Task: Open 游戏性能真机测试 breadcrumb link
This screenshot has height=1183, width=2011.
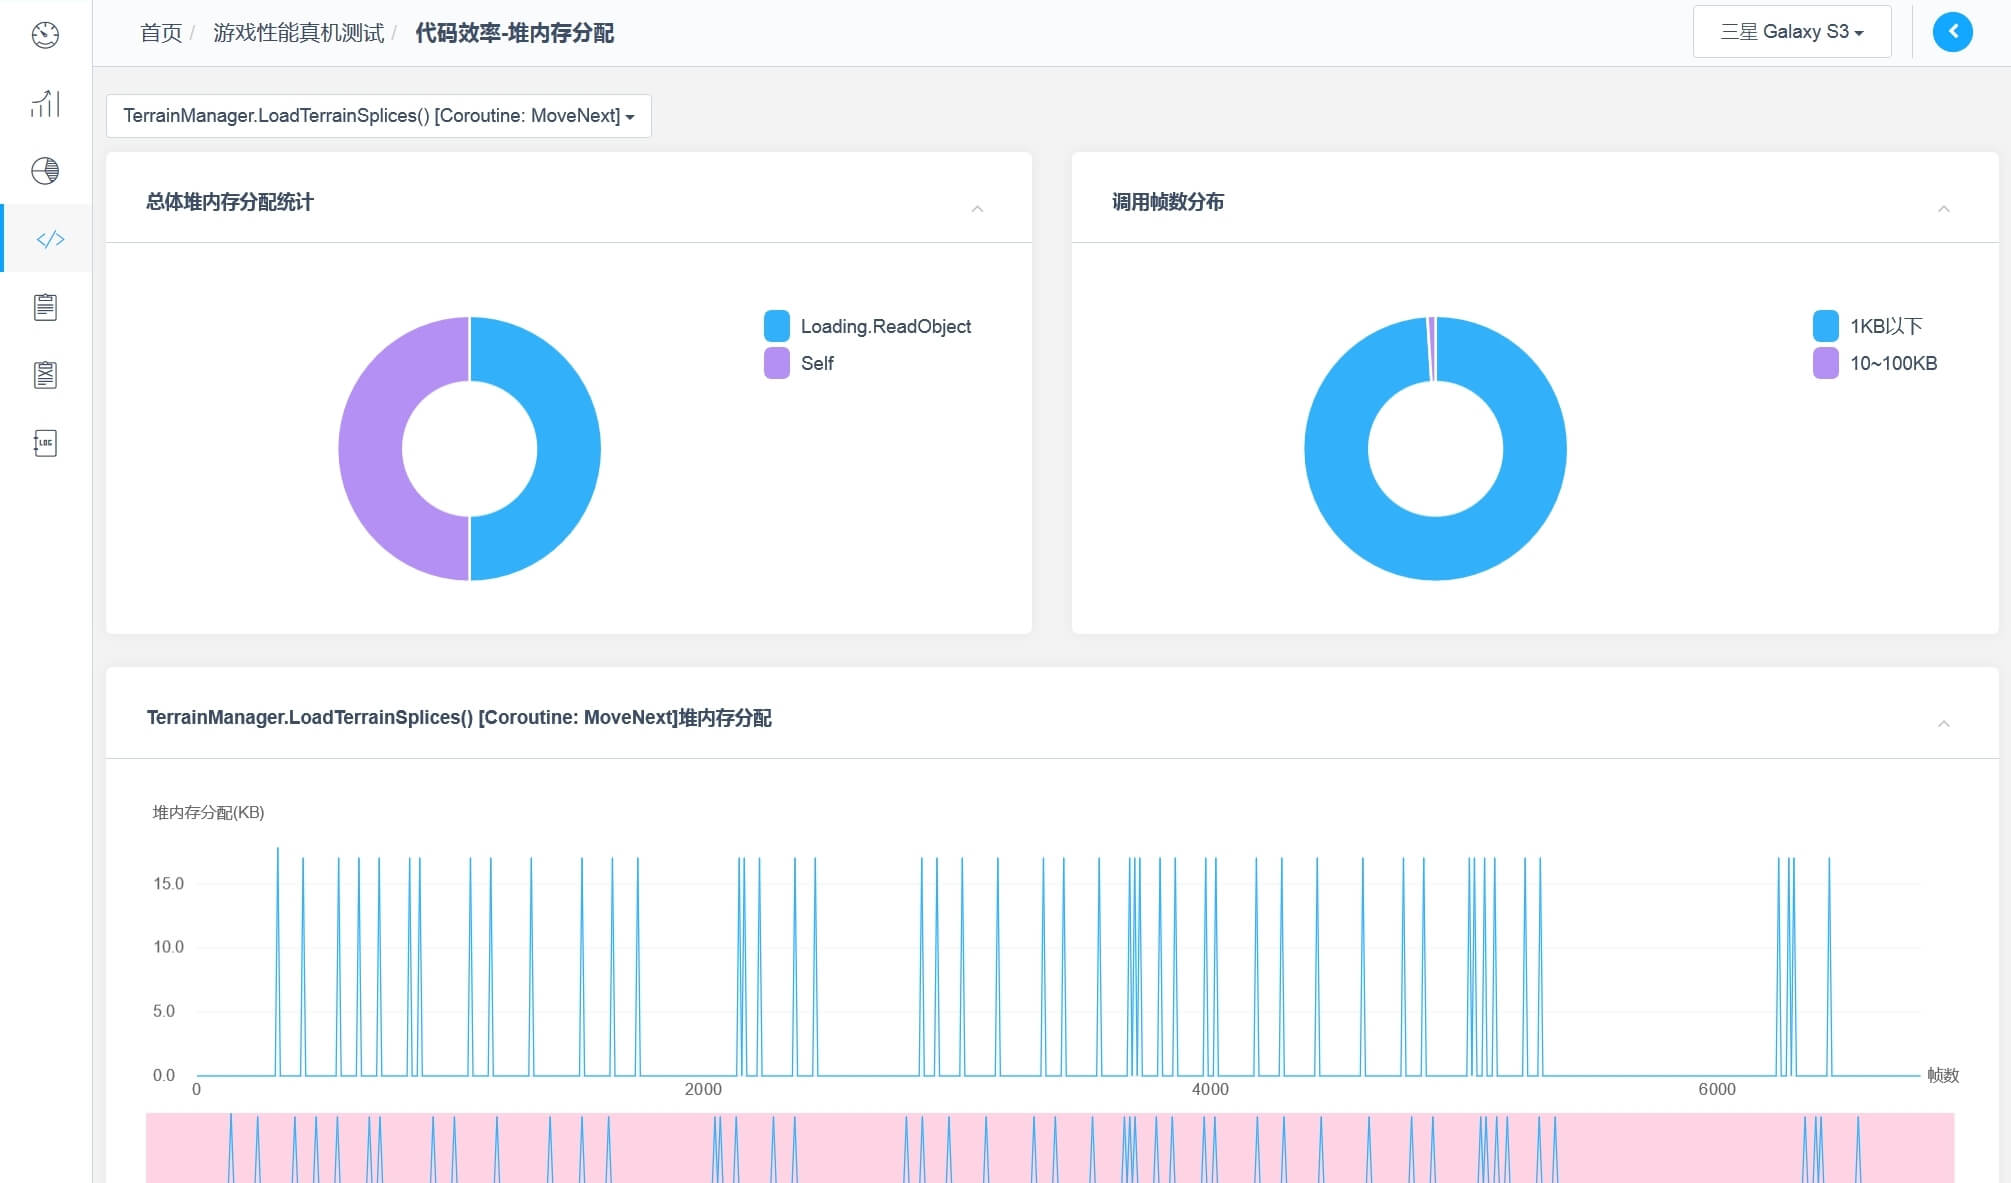Action: point(298,33)
